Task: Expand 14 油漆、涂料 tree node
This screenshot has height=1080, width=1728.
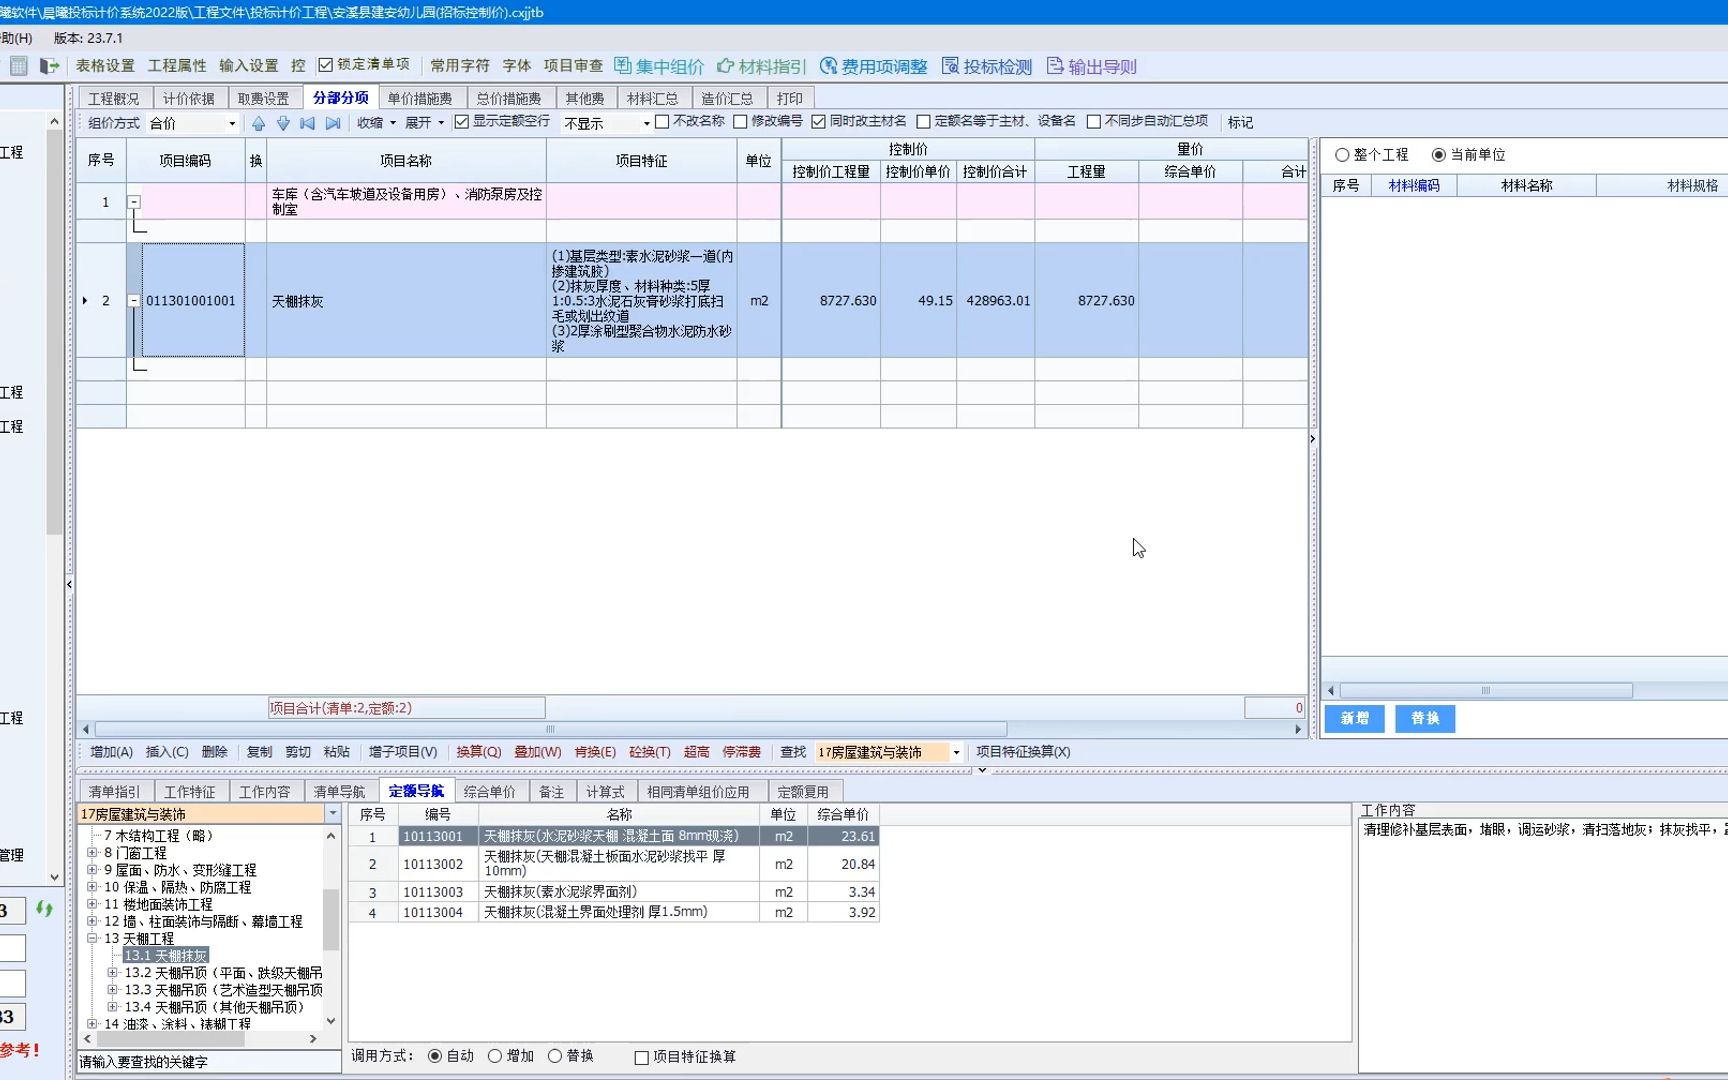Action: click(92, 1023)
